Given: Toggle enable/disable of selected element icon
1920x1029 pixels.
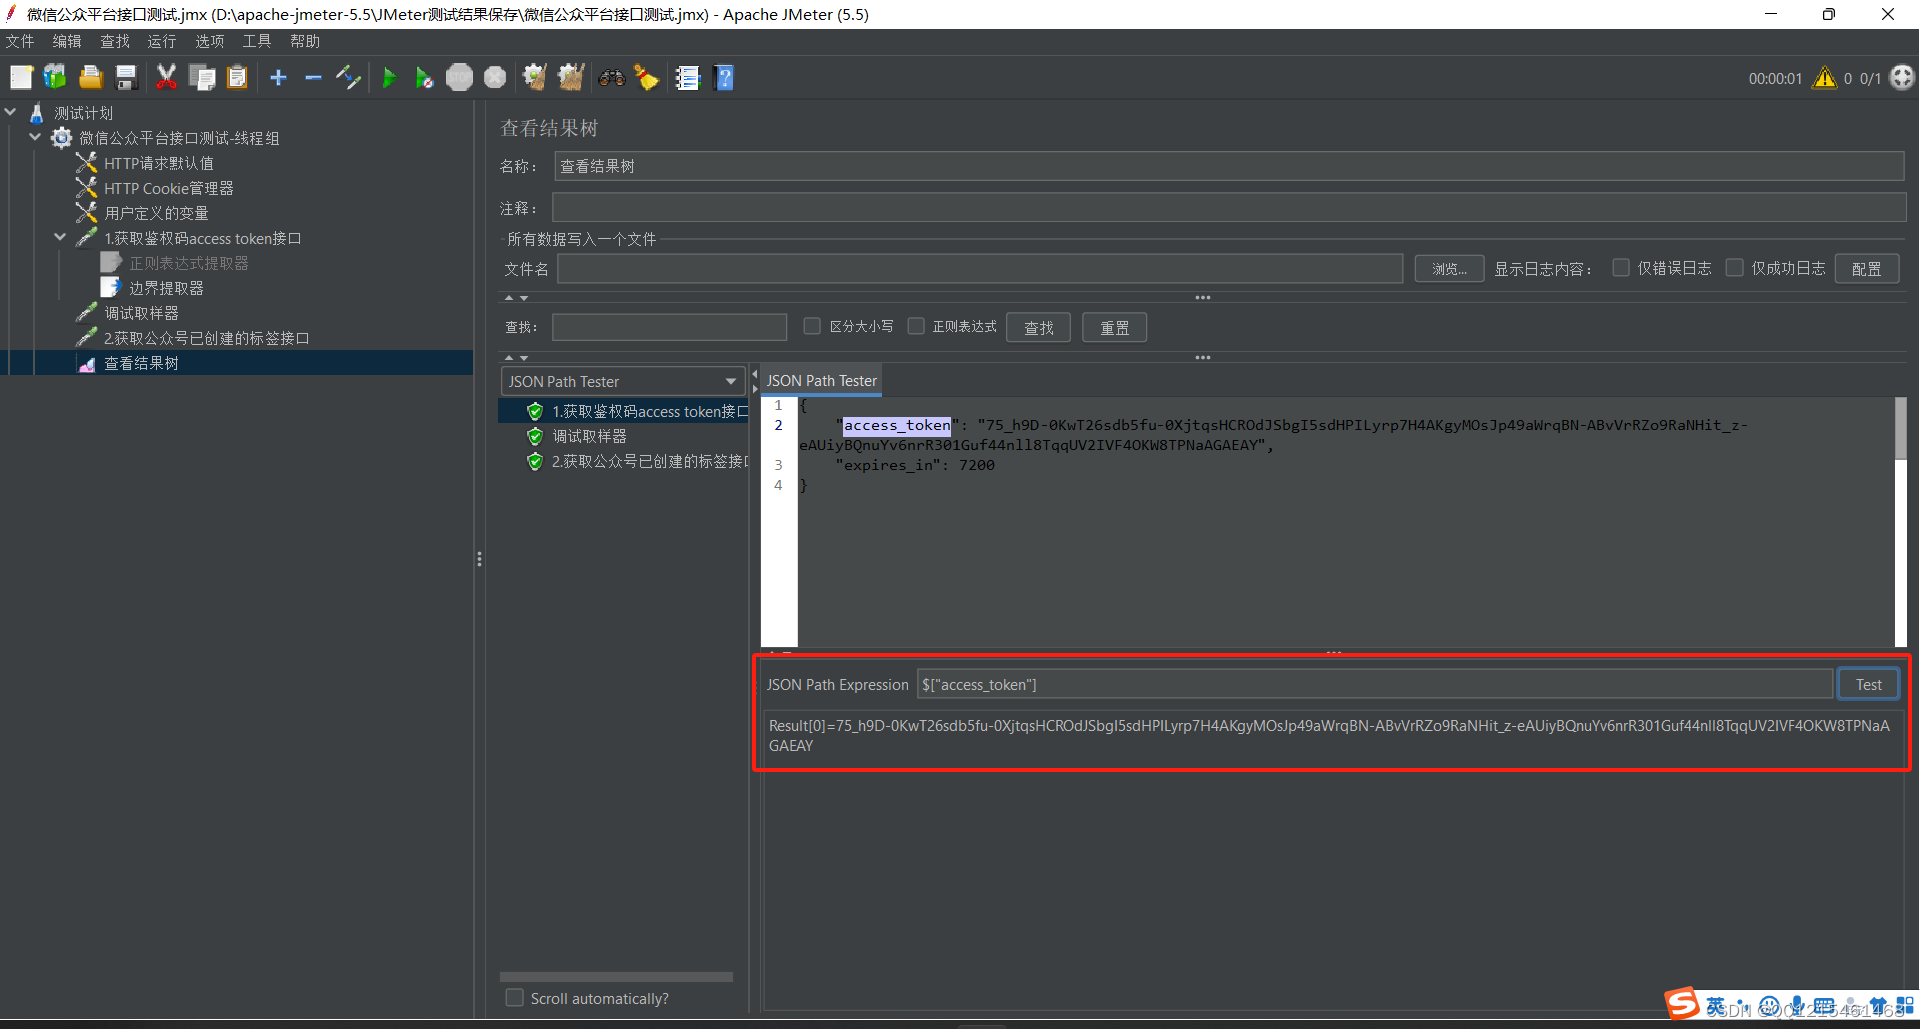Looking at the screenshot, I should (348, 77).
